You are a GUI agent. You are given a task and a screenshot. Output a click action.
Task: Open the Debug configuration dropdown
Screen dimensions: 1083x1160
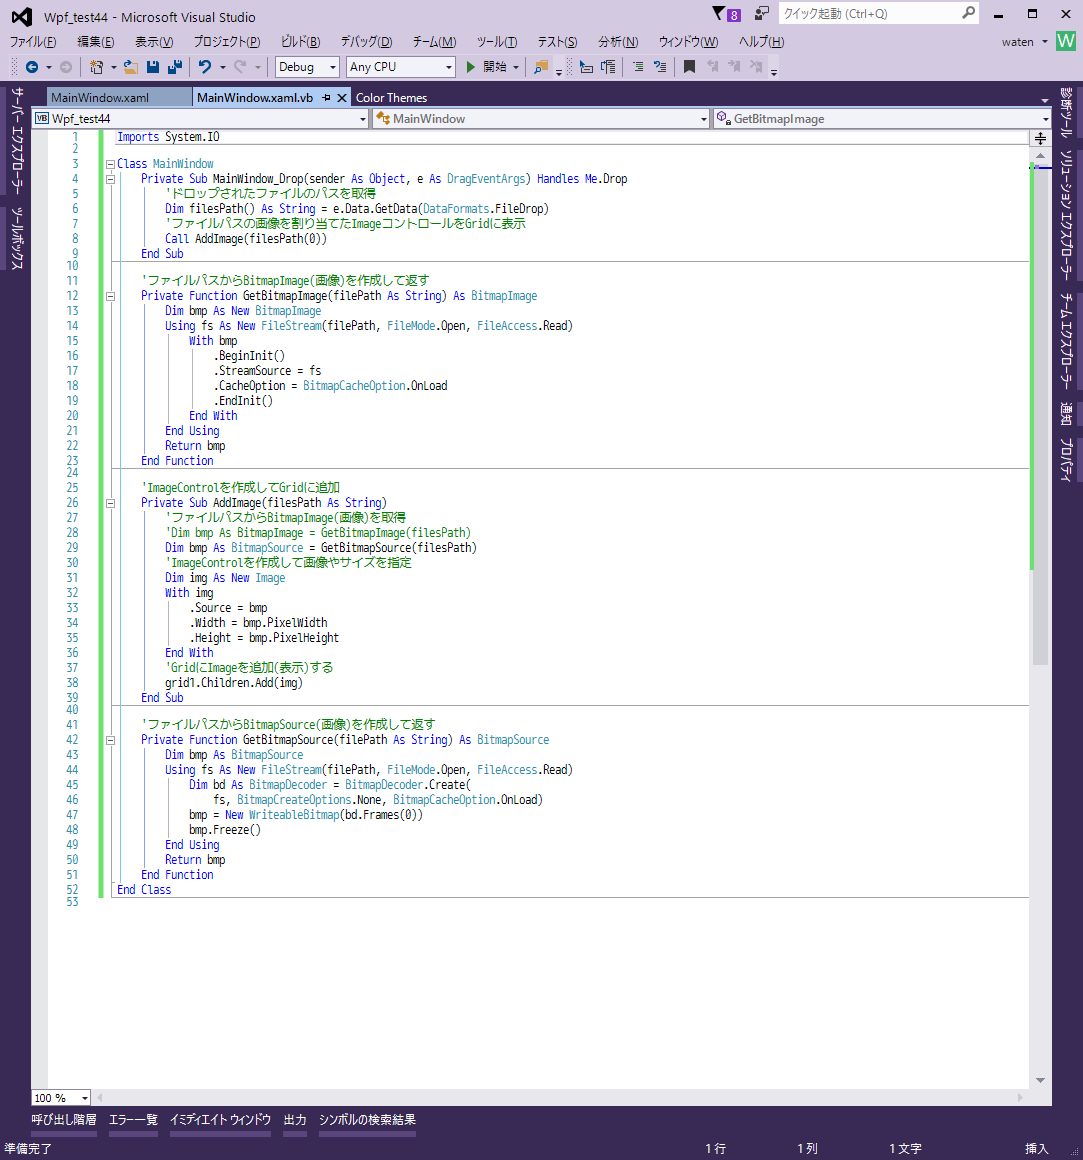tap(307, 67)
